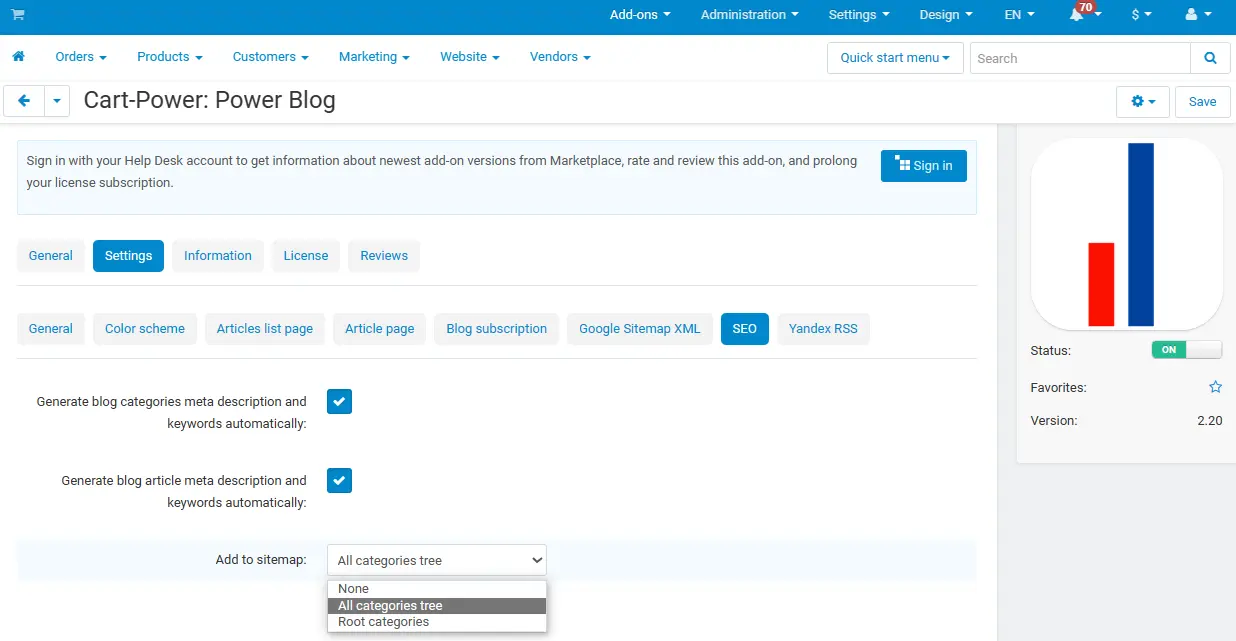Viewport: 1236px width, 641px height.
Task: Click the Sign in button
Action: tap(923, 166)
